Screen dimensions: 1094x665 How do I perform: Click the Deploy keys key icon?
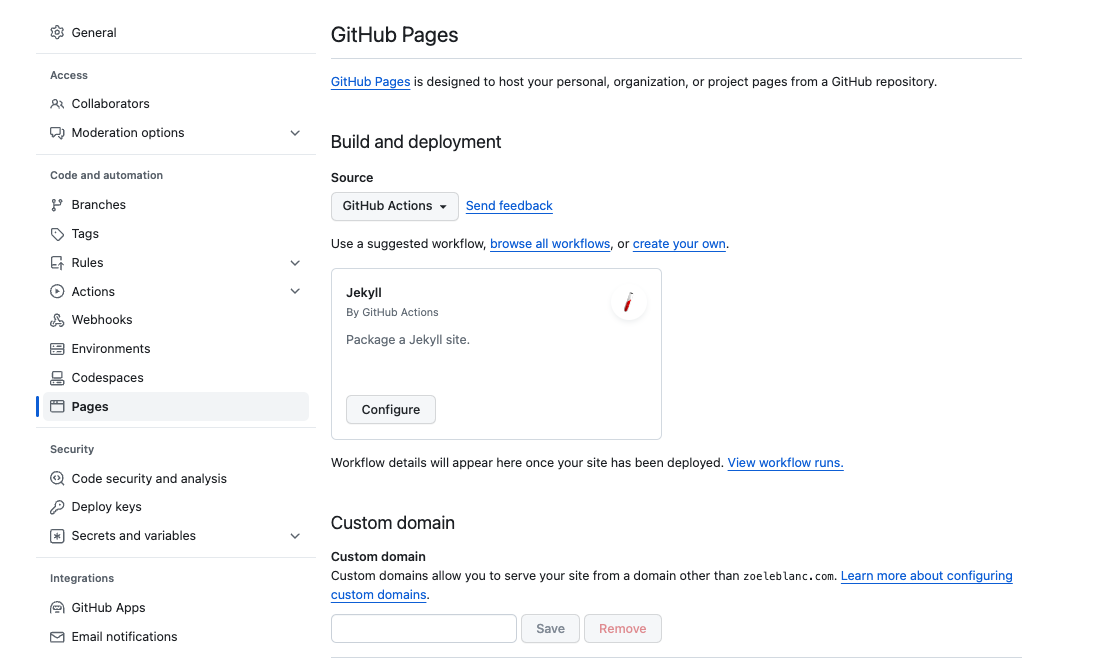click(57, 507)
